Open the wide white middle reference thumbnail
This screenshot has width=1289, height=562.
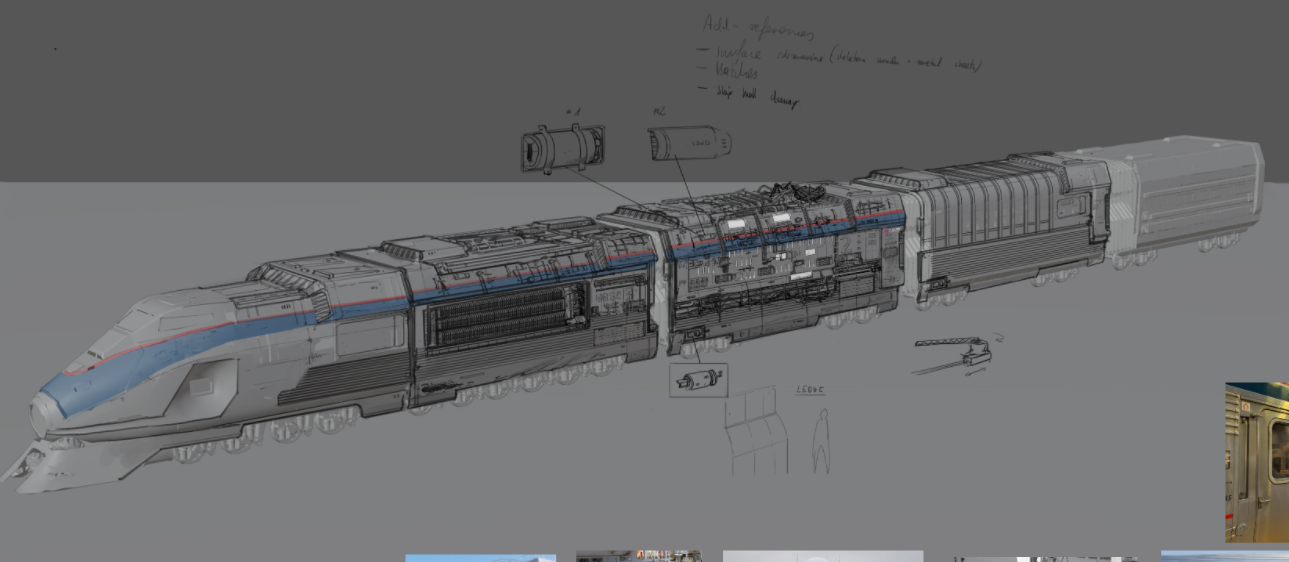coord(822,556)
